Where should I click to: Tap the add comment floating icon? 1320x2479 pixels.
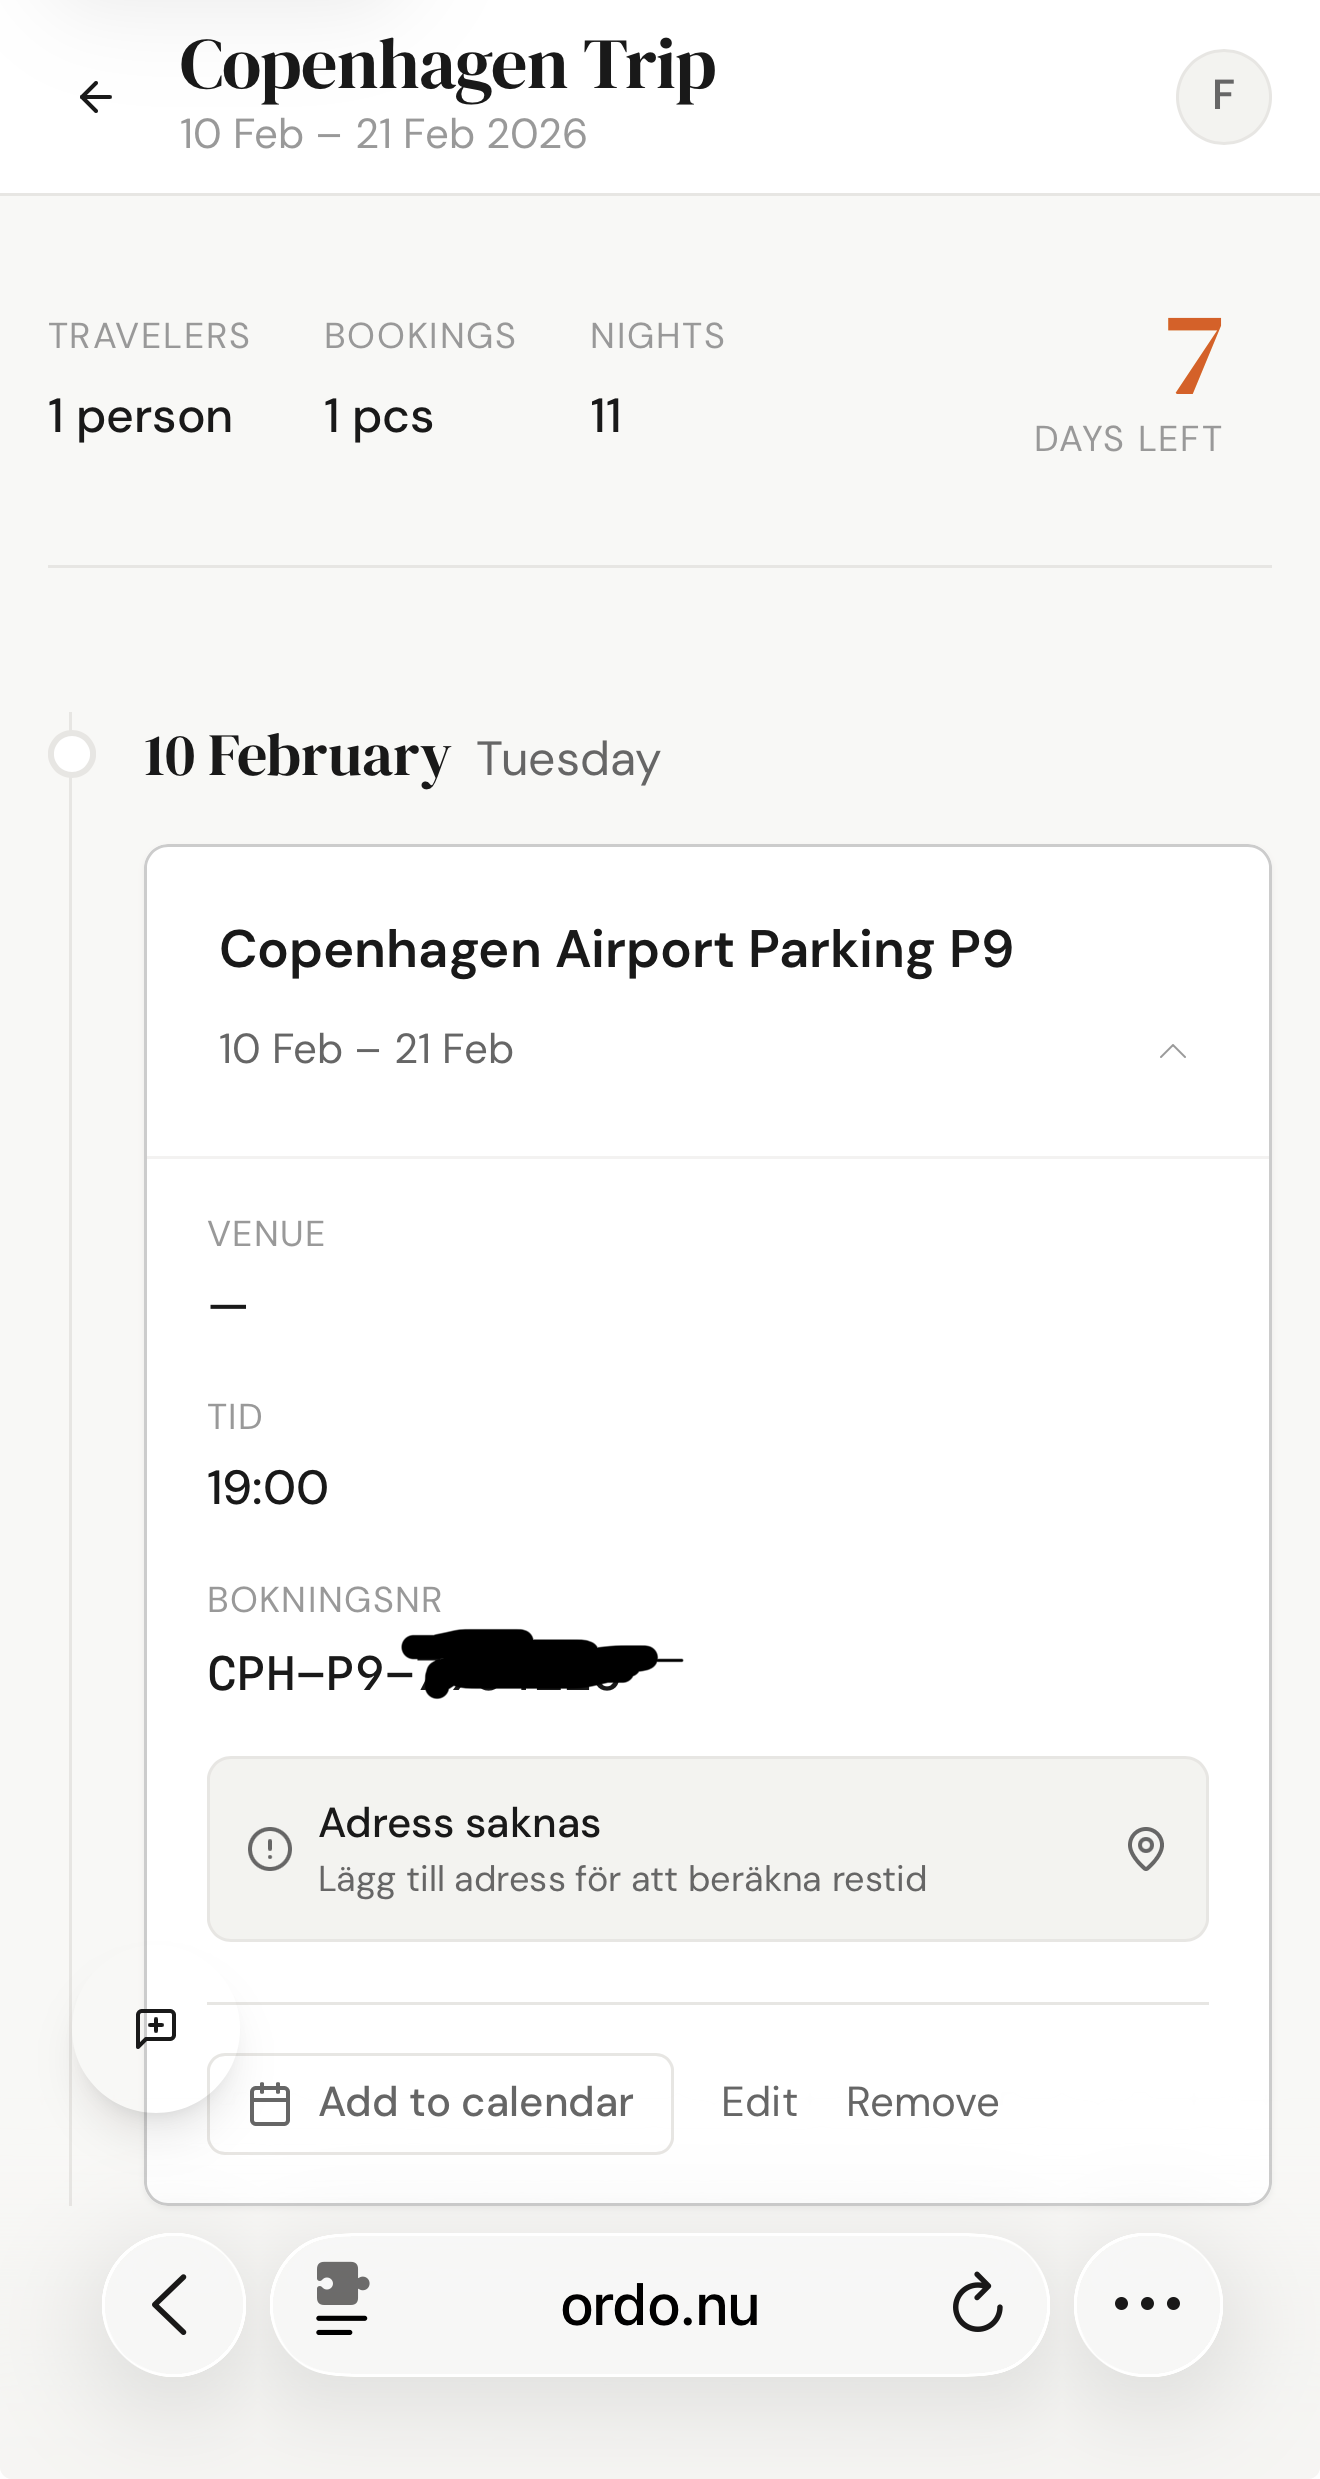tap(156, 2028)
